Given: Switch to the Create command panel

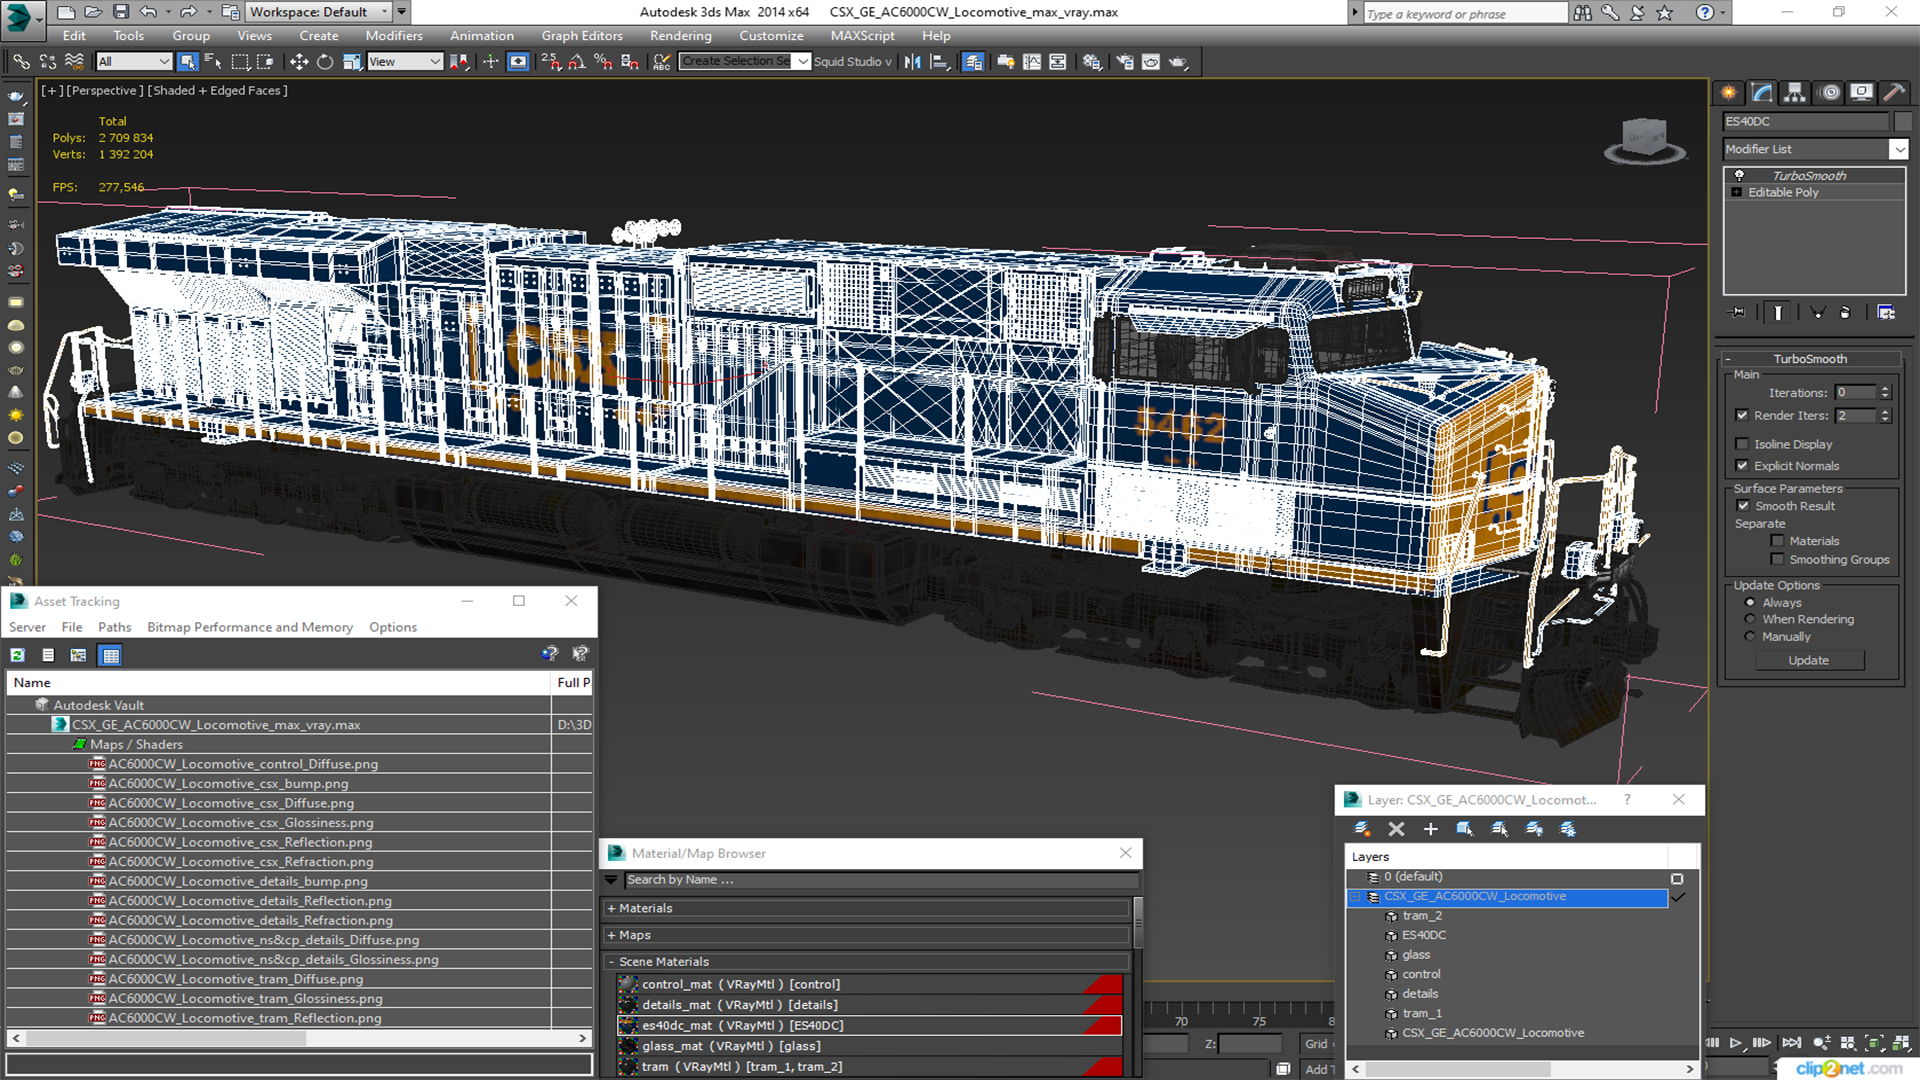Looking at the screenshot, I should click(1729, 93).
